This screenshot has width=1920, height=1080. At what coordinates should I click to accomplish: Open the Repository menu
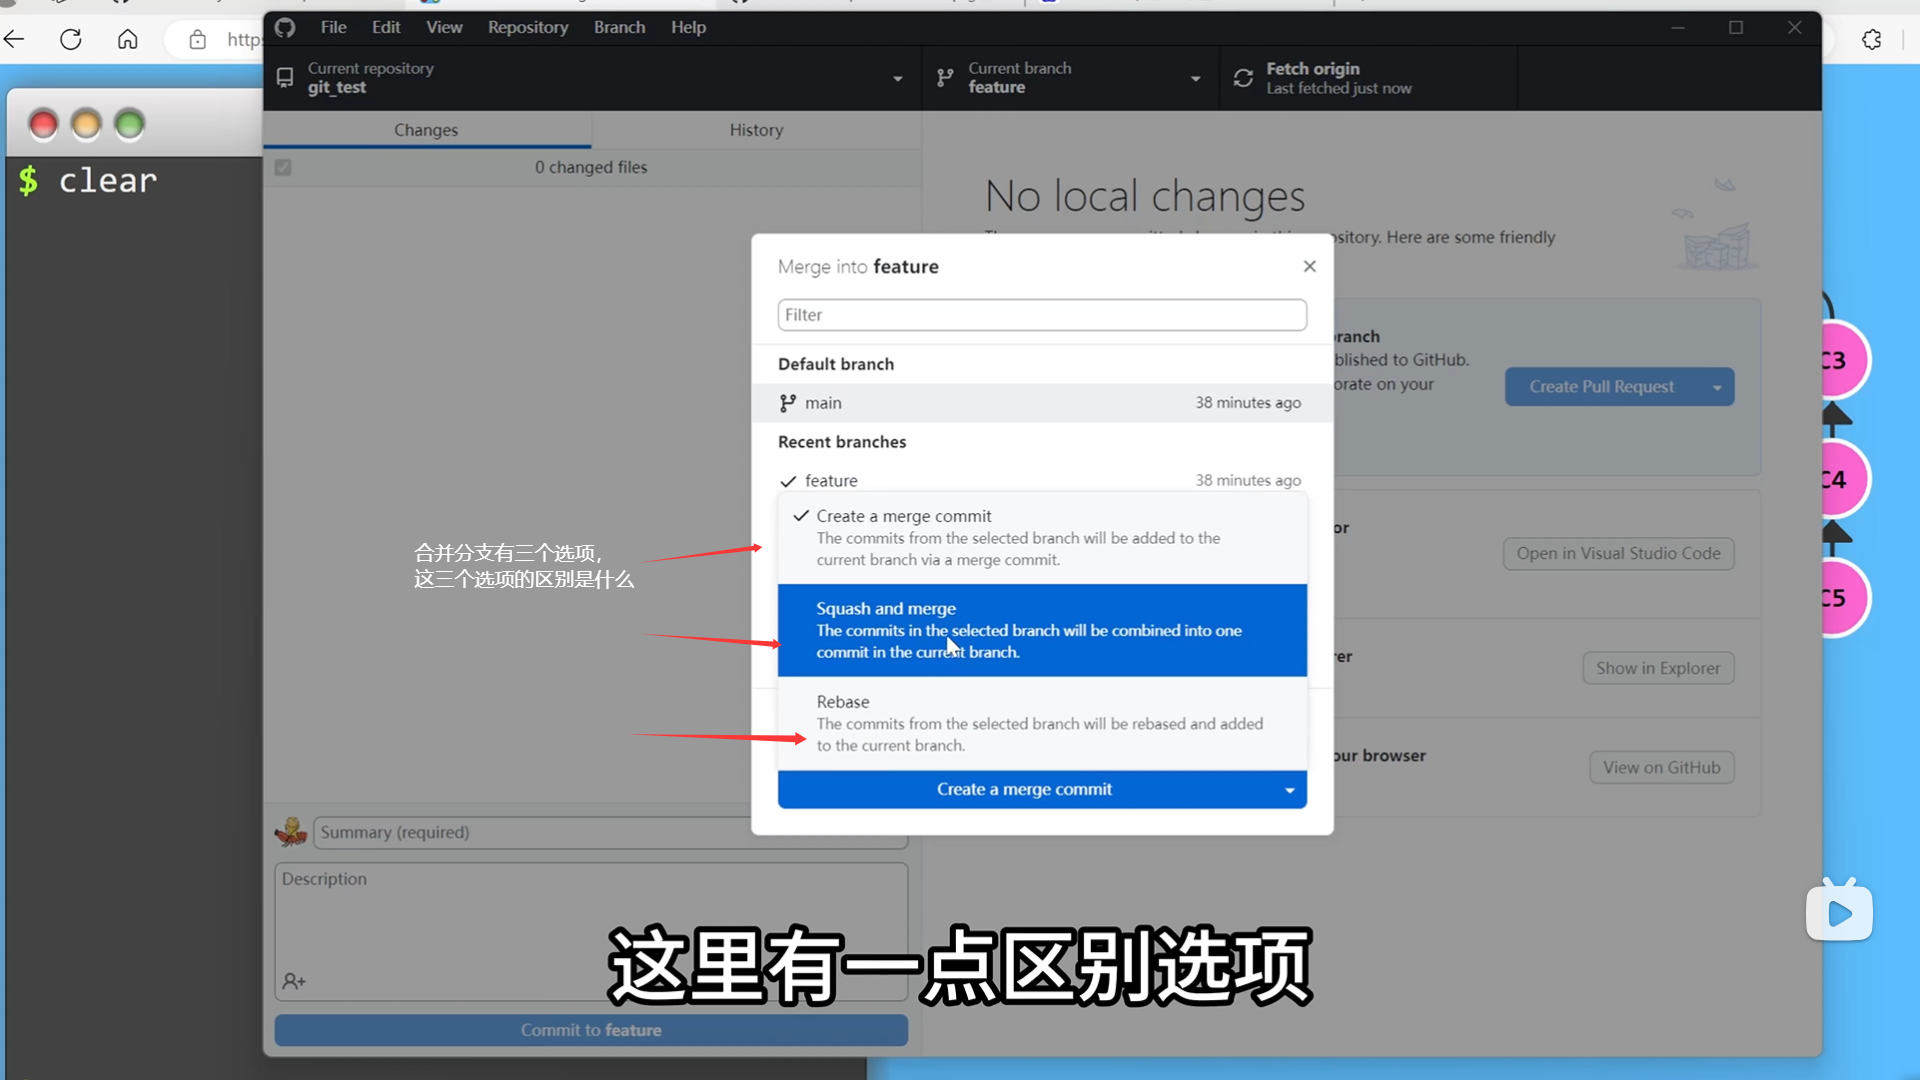tap(527, 27)
